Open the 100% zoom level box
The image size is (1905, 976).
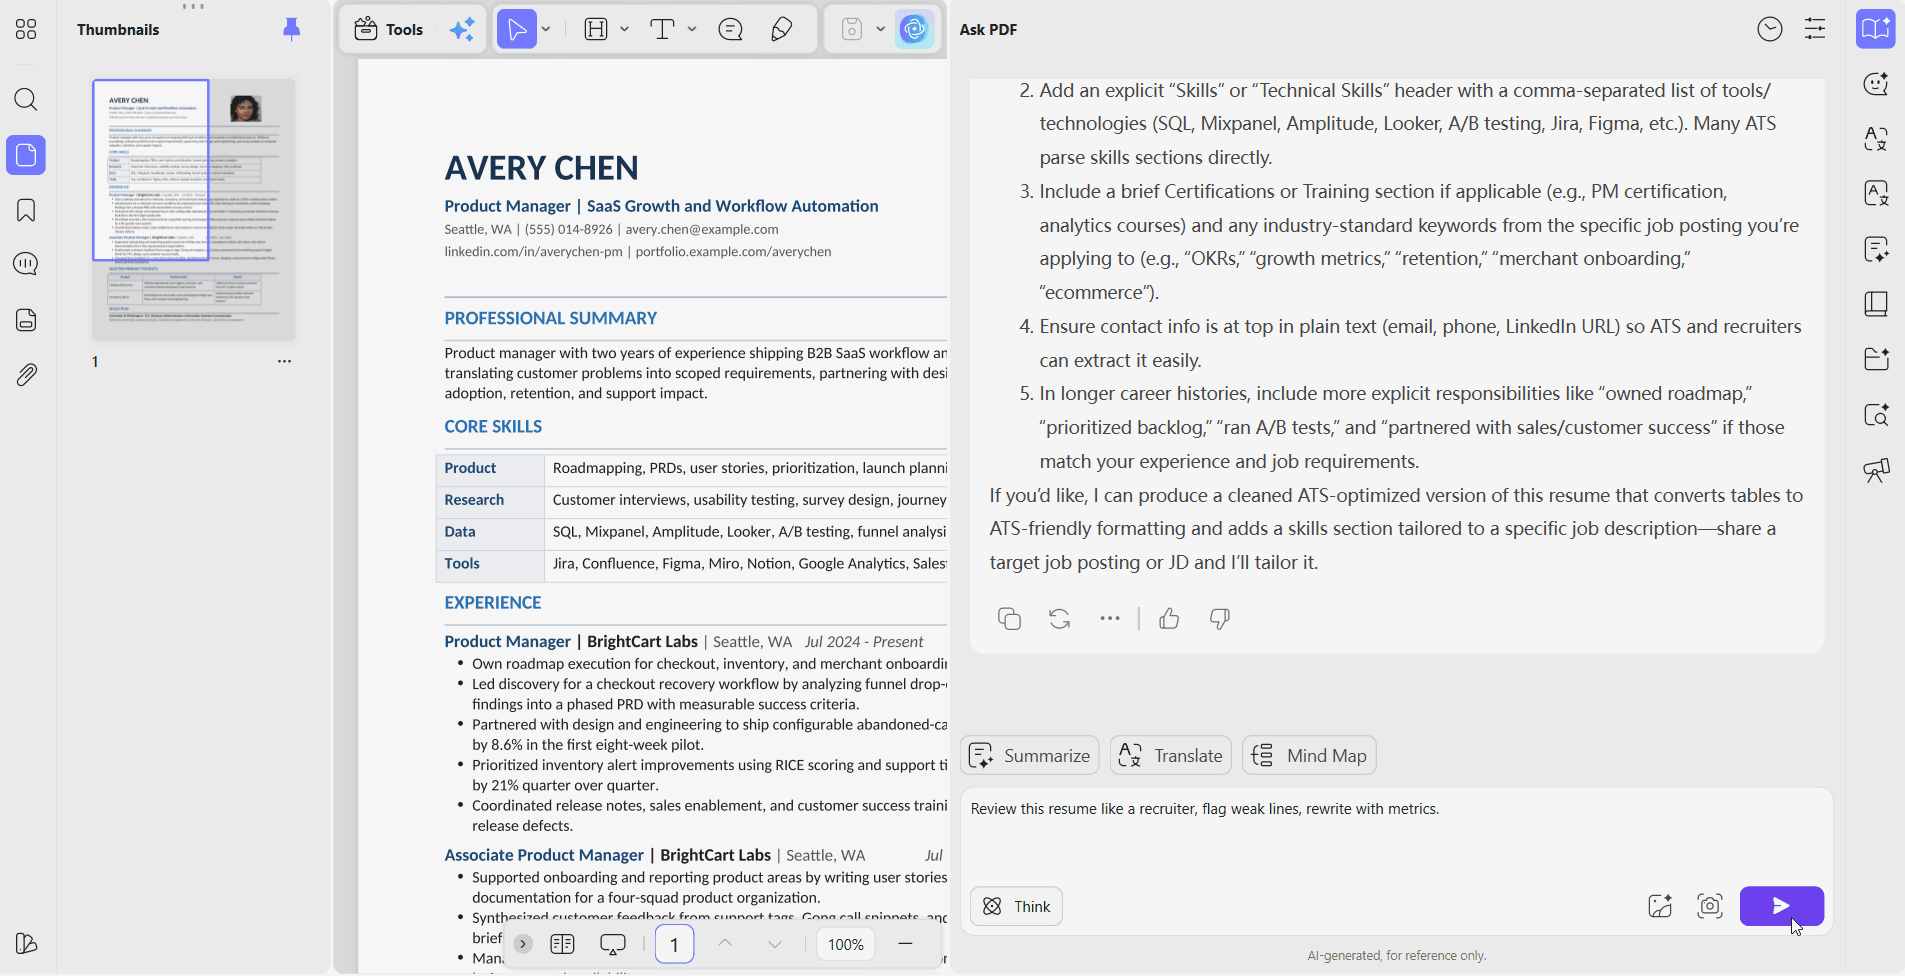coord(846,944)
